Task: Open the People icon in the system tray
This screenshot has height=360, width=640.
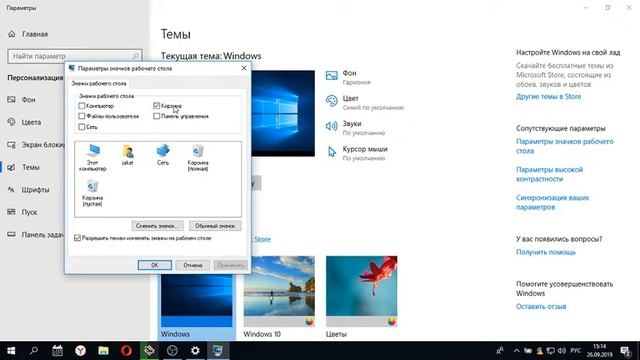Action: [x=500, y=351]
